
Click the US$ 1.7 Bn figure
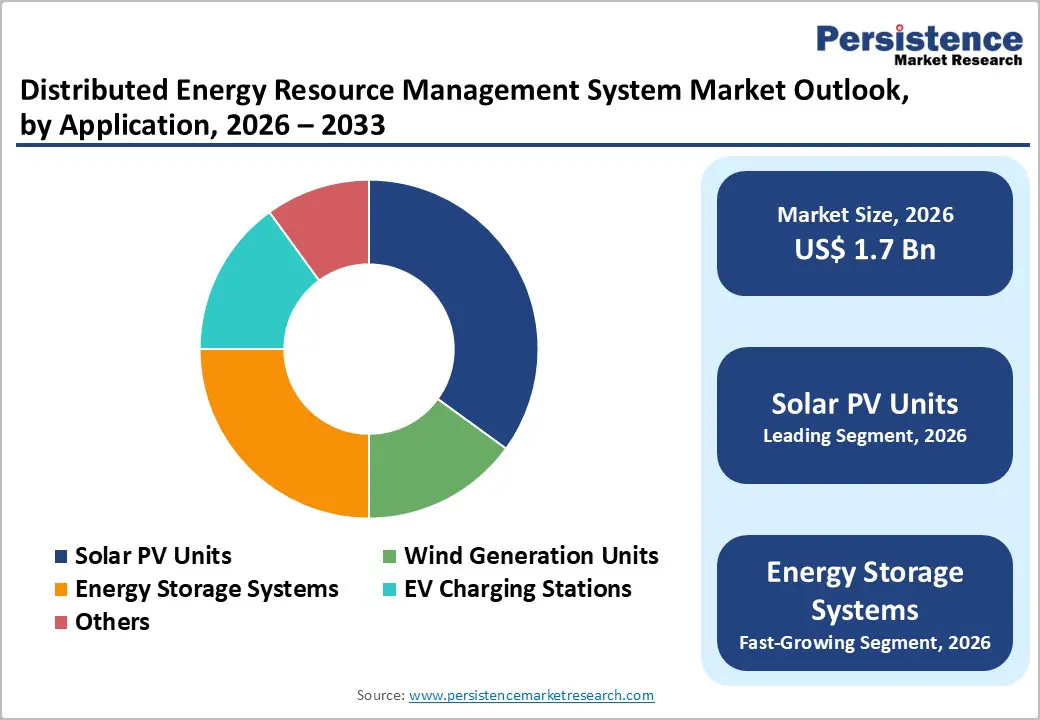coord(864,249)
